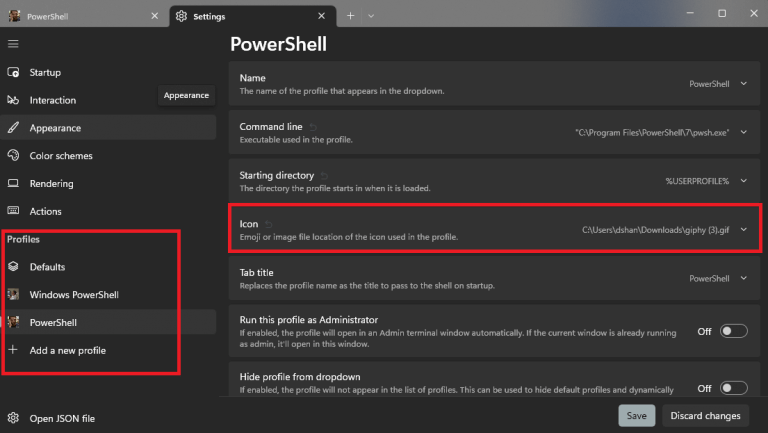Click the PowerShell page heading

pos(278,44)
